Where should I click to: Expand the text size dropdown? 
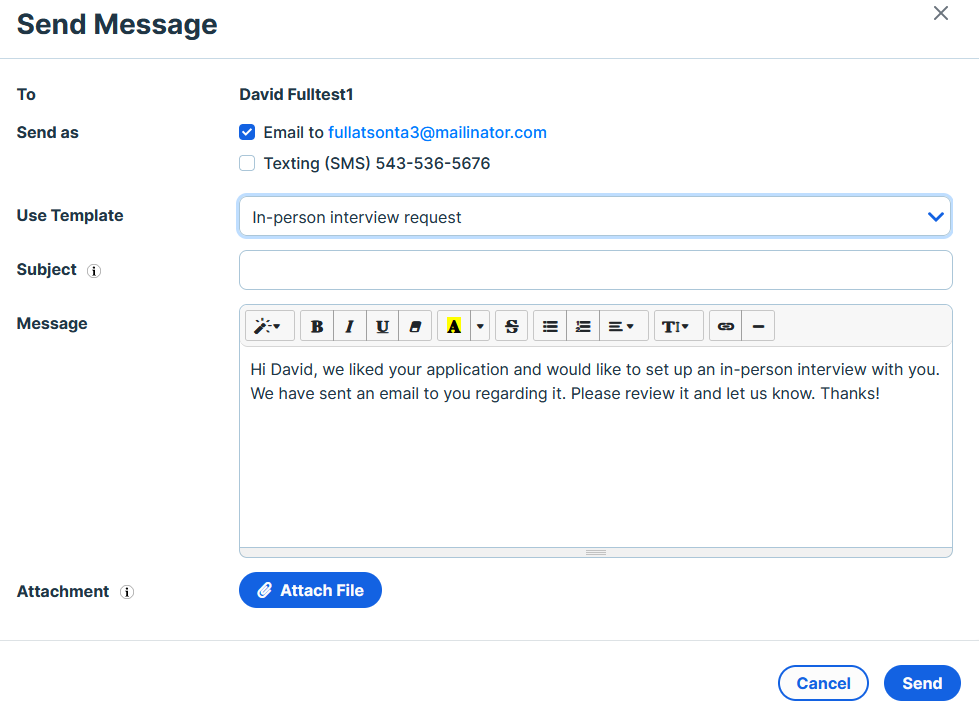tap(679, 326)
